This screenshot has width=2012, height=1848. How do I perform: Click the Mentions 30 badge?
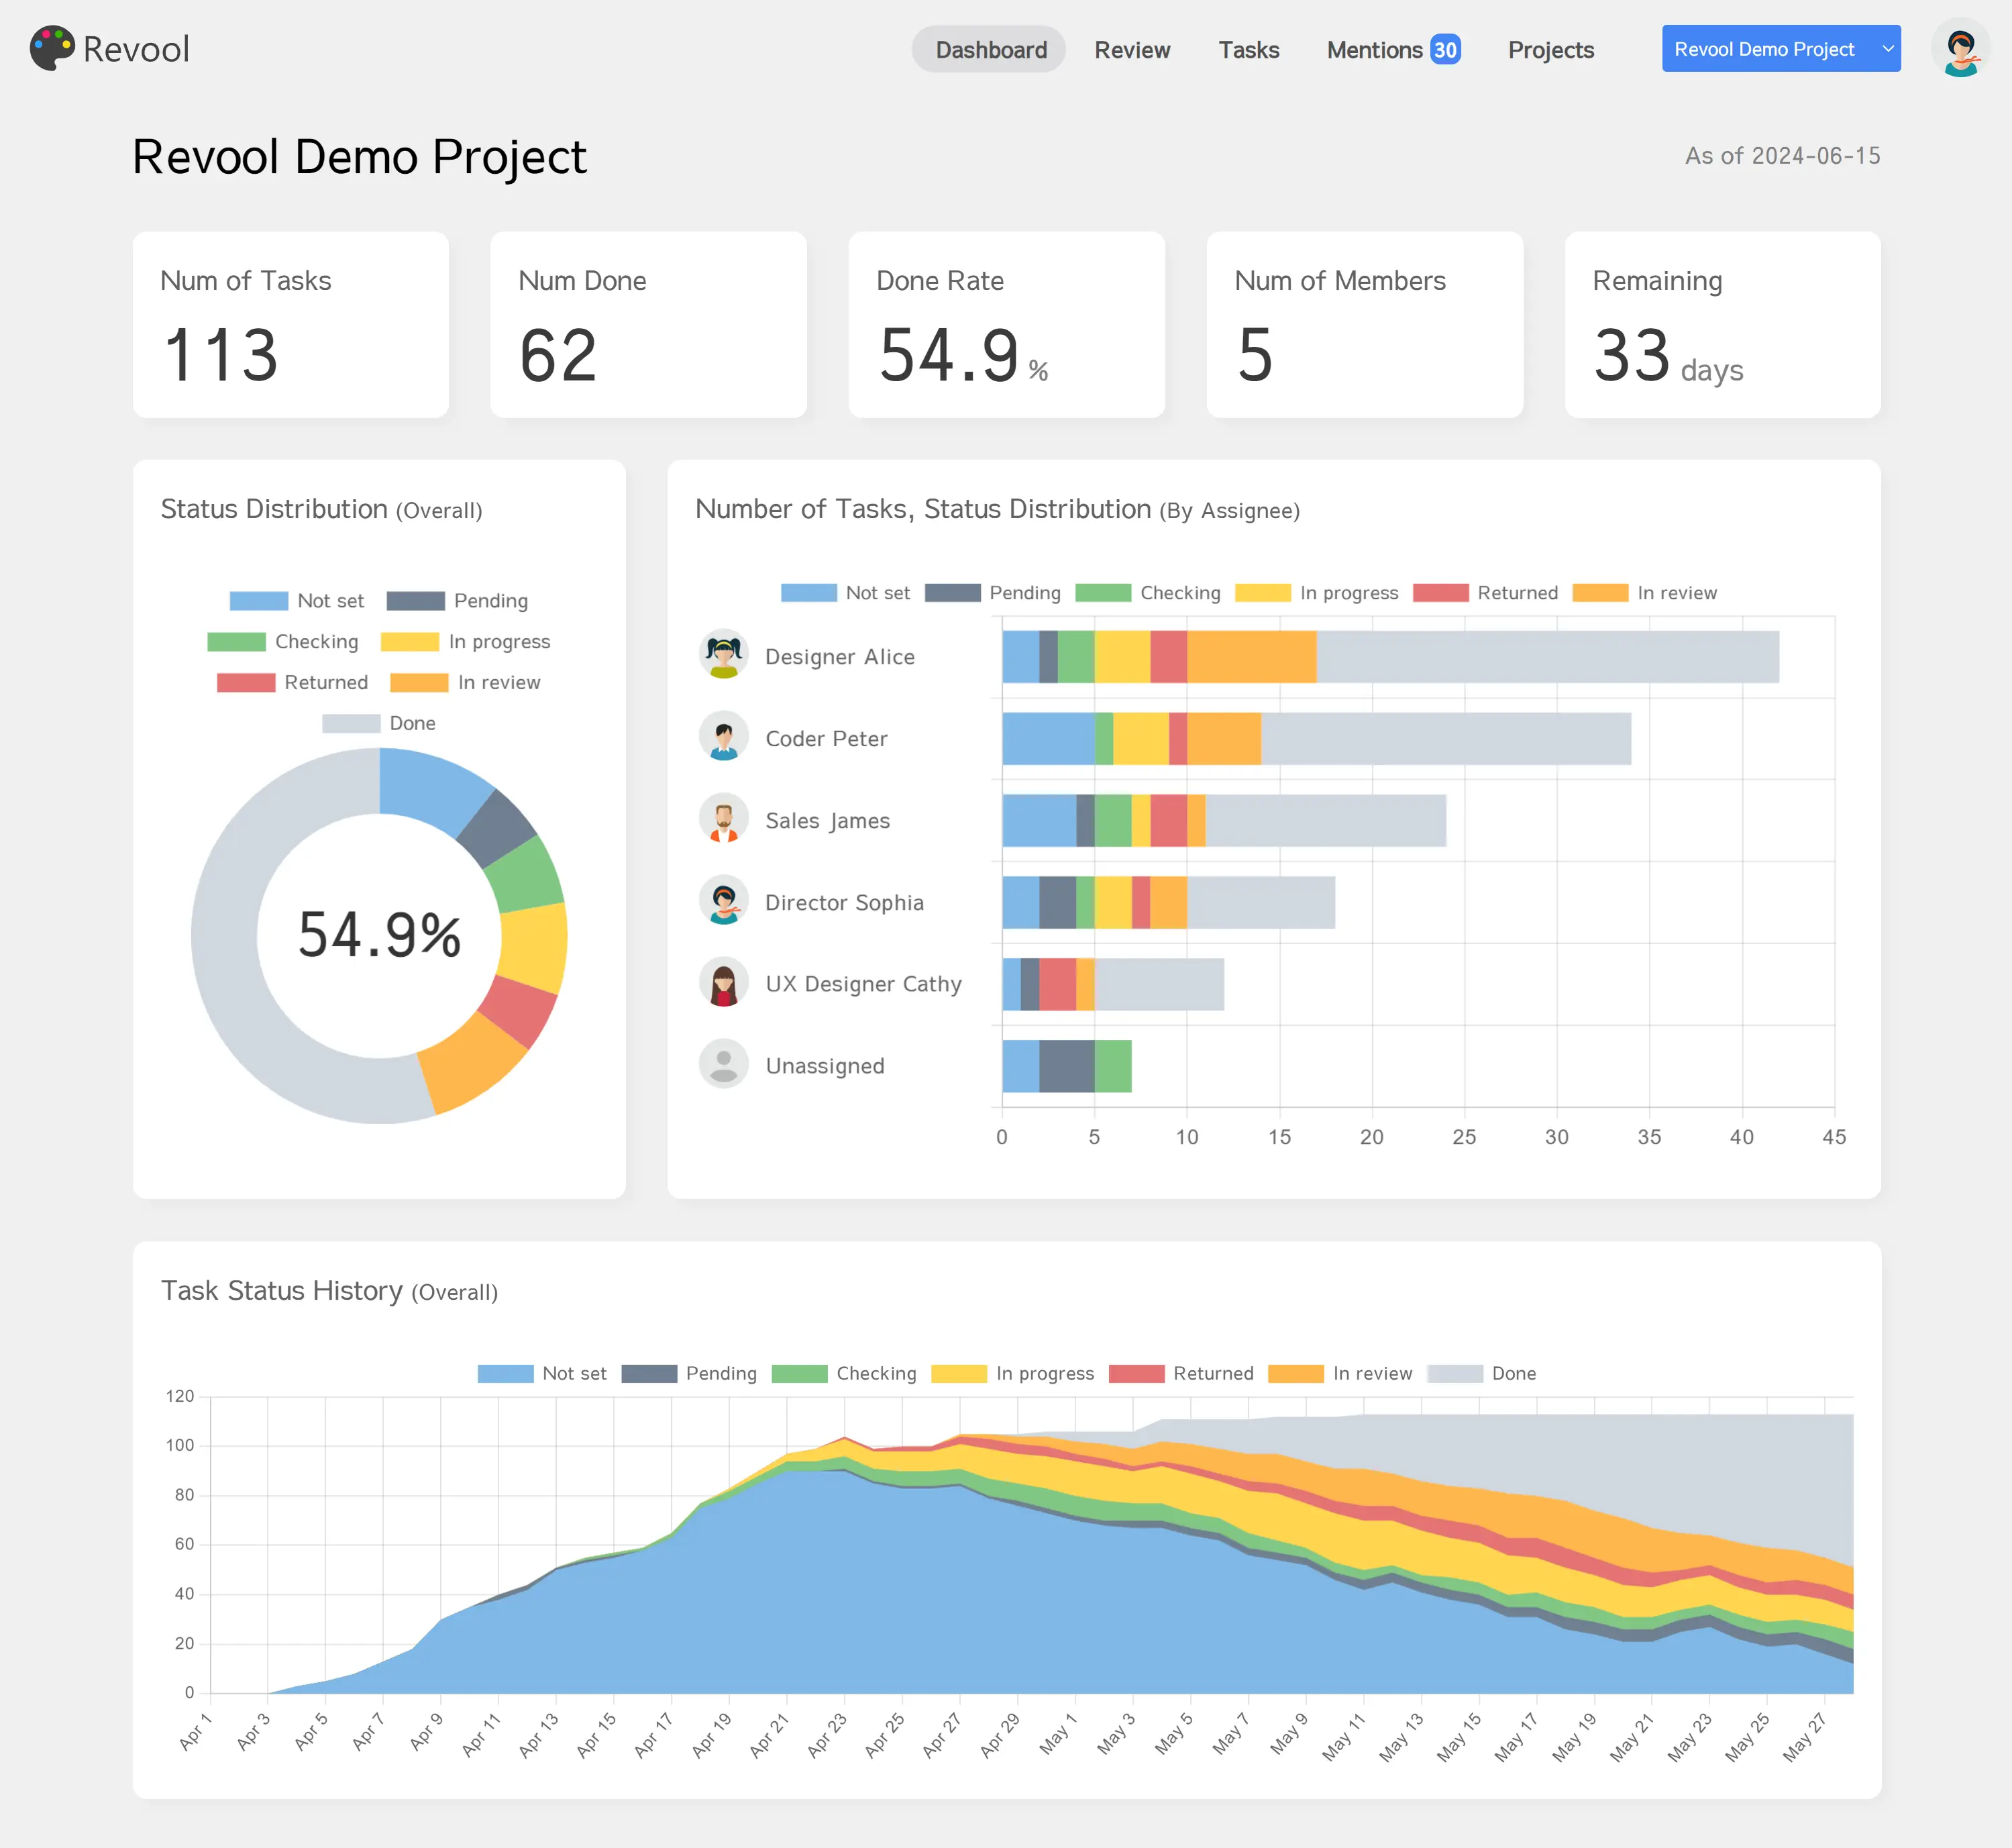pyautogui.click(x=1445, y=49)
